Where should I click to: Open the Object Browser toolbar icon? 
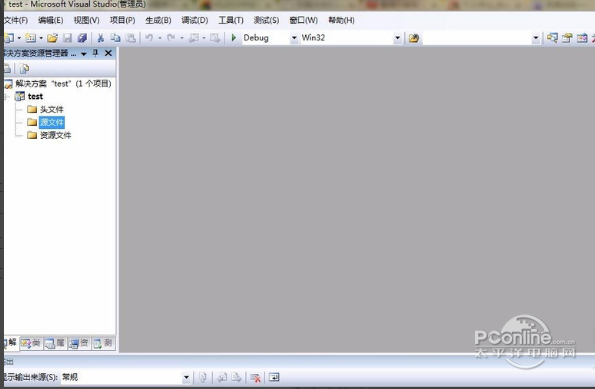(582, 38)
